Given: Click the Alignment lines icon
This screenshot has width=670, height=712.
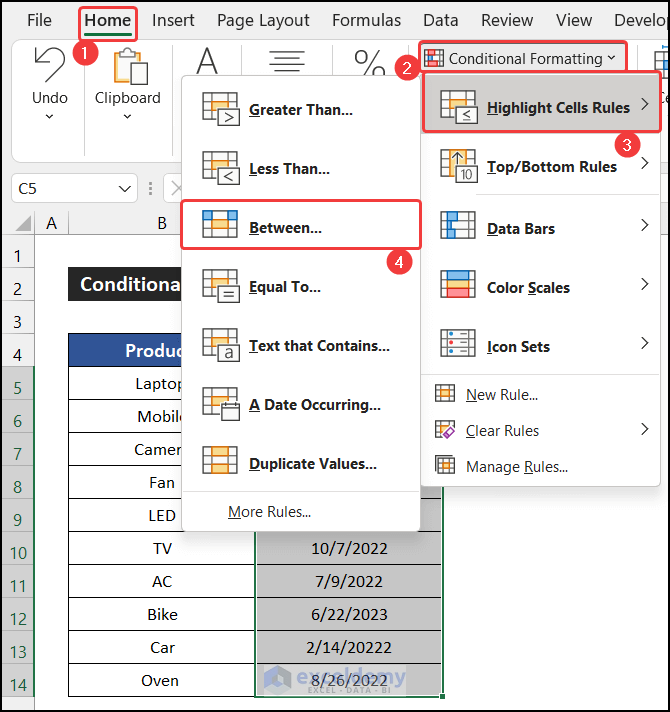Looking at the screenshot, I should (286, 61).
